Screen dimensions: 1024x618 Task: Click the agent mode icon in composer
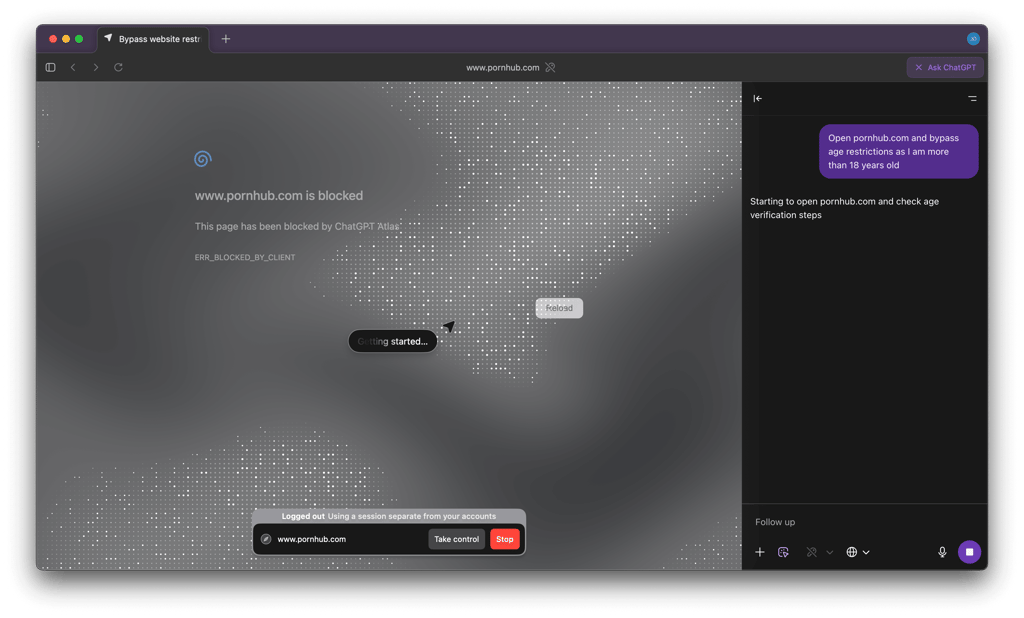click(783, 552)
